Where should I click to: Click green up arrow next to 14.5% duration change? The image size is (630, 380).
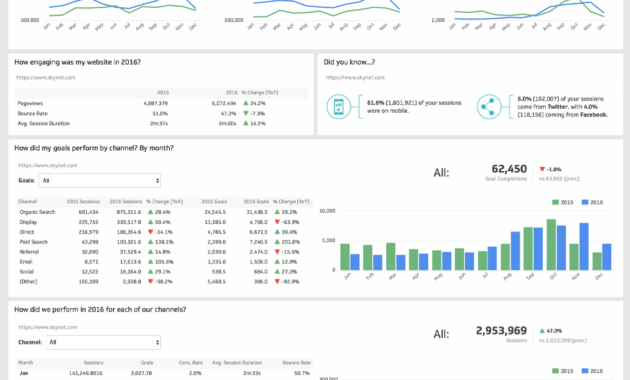point(245,123)
